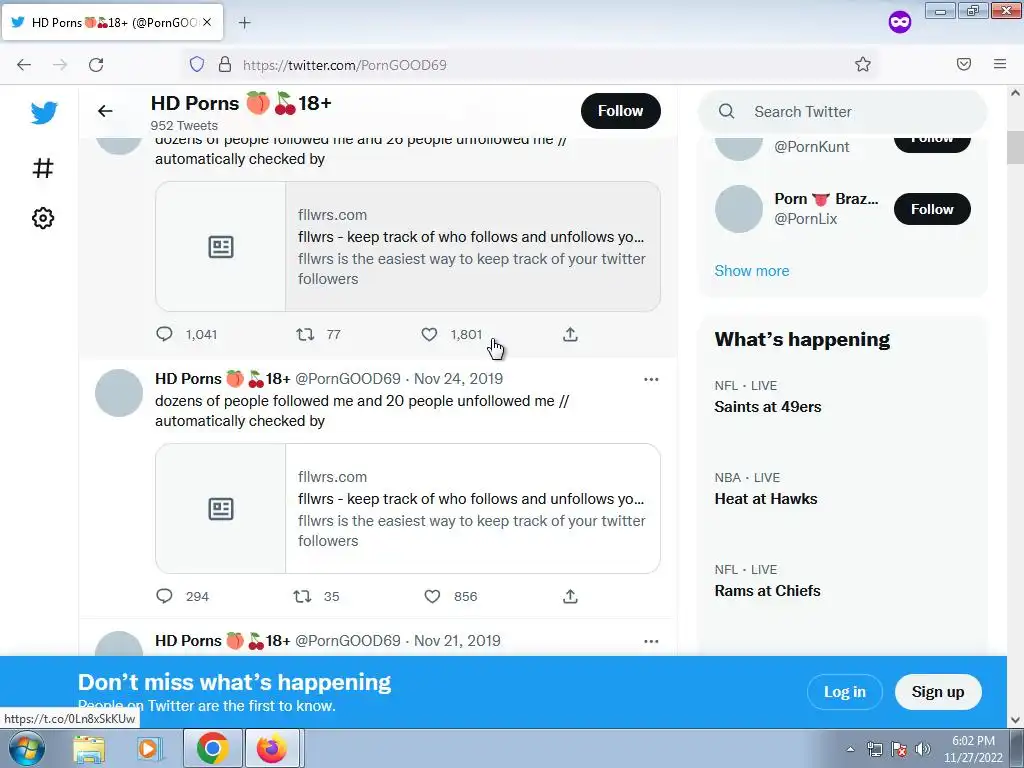Click the browser forward arrow
This screenshot has width=1024, height=768.
coord(60,65)
